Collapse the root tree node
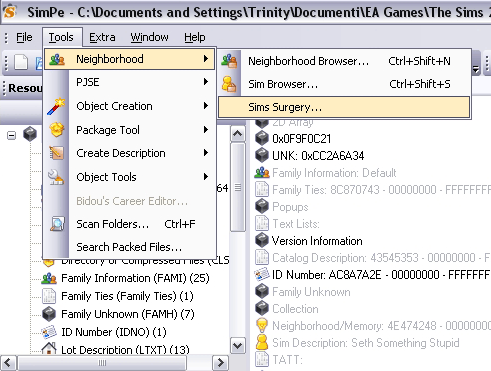The image size is (491, 371). (12, 136)
